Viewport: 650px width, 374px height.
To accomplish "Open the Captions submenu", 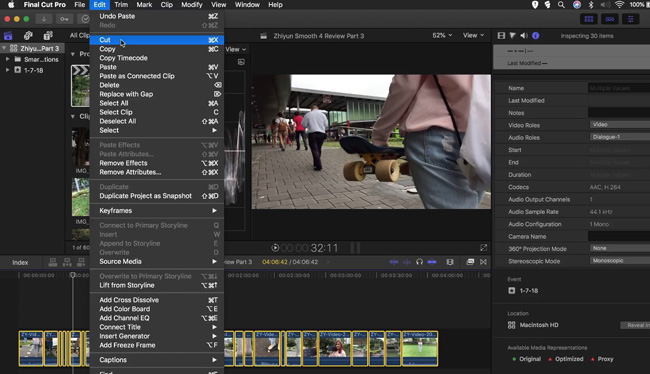I will pos(157,360).
